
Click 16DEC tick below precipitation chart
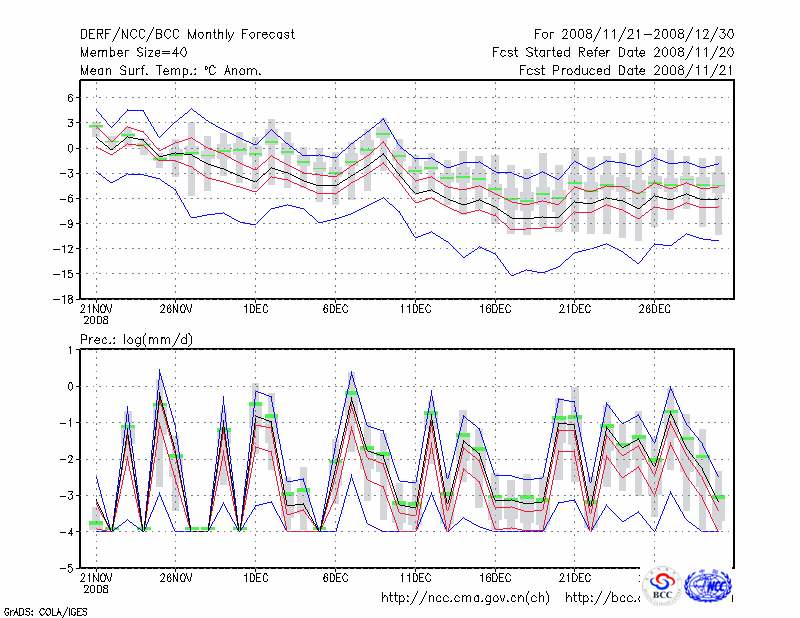coord(495,577)
